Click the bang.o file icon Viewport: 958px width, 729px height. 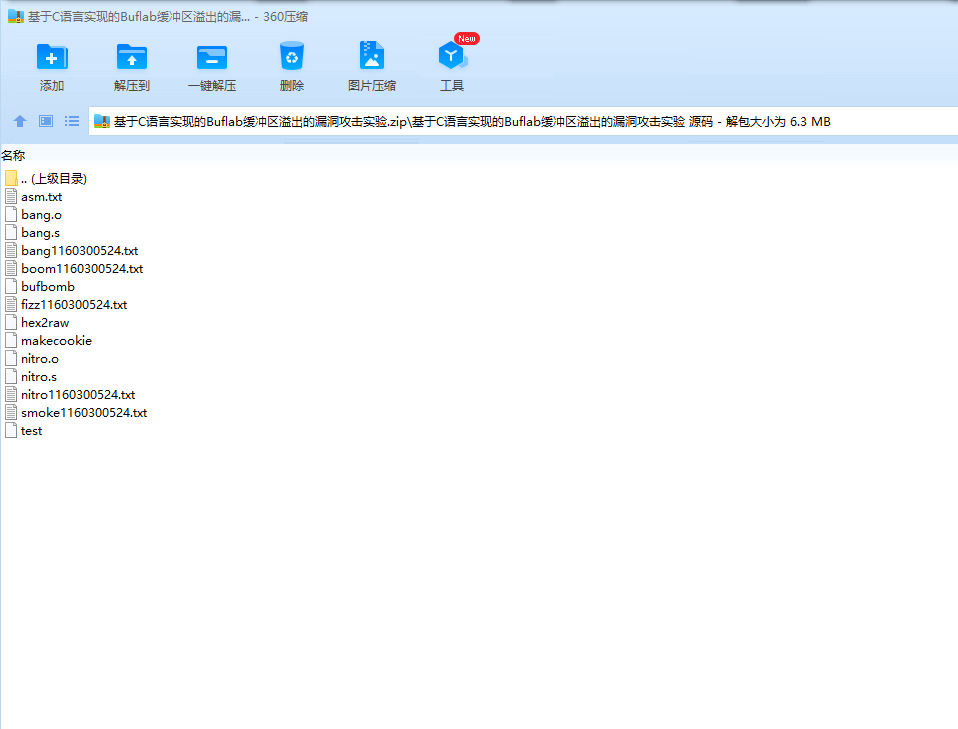[x=11, y=214]
